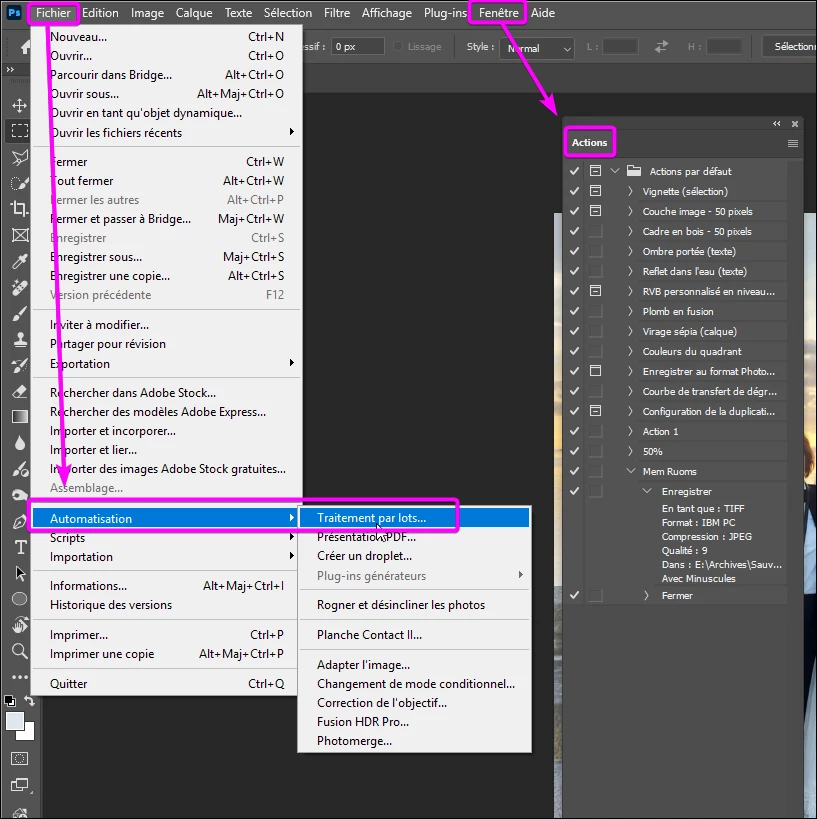The height and width of the screenshot is (819, 817).
Task: Open the Actions panel hamburger menu
Action: (x=792, y=143)
